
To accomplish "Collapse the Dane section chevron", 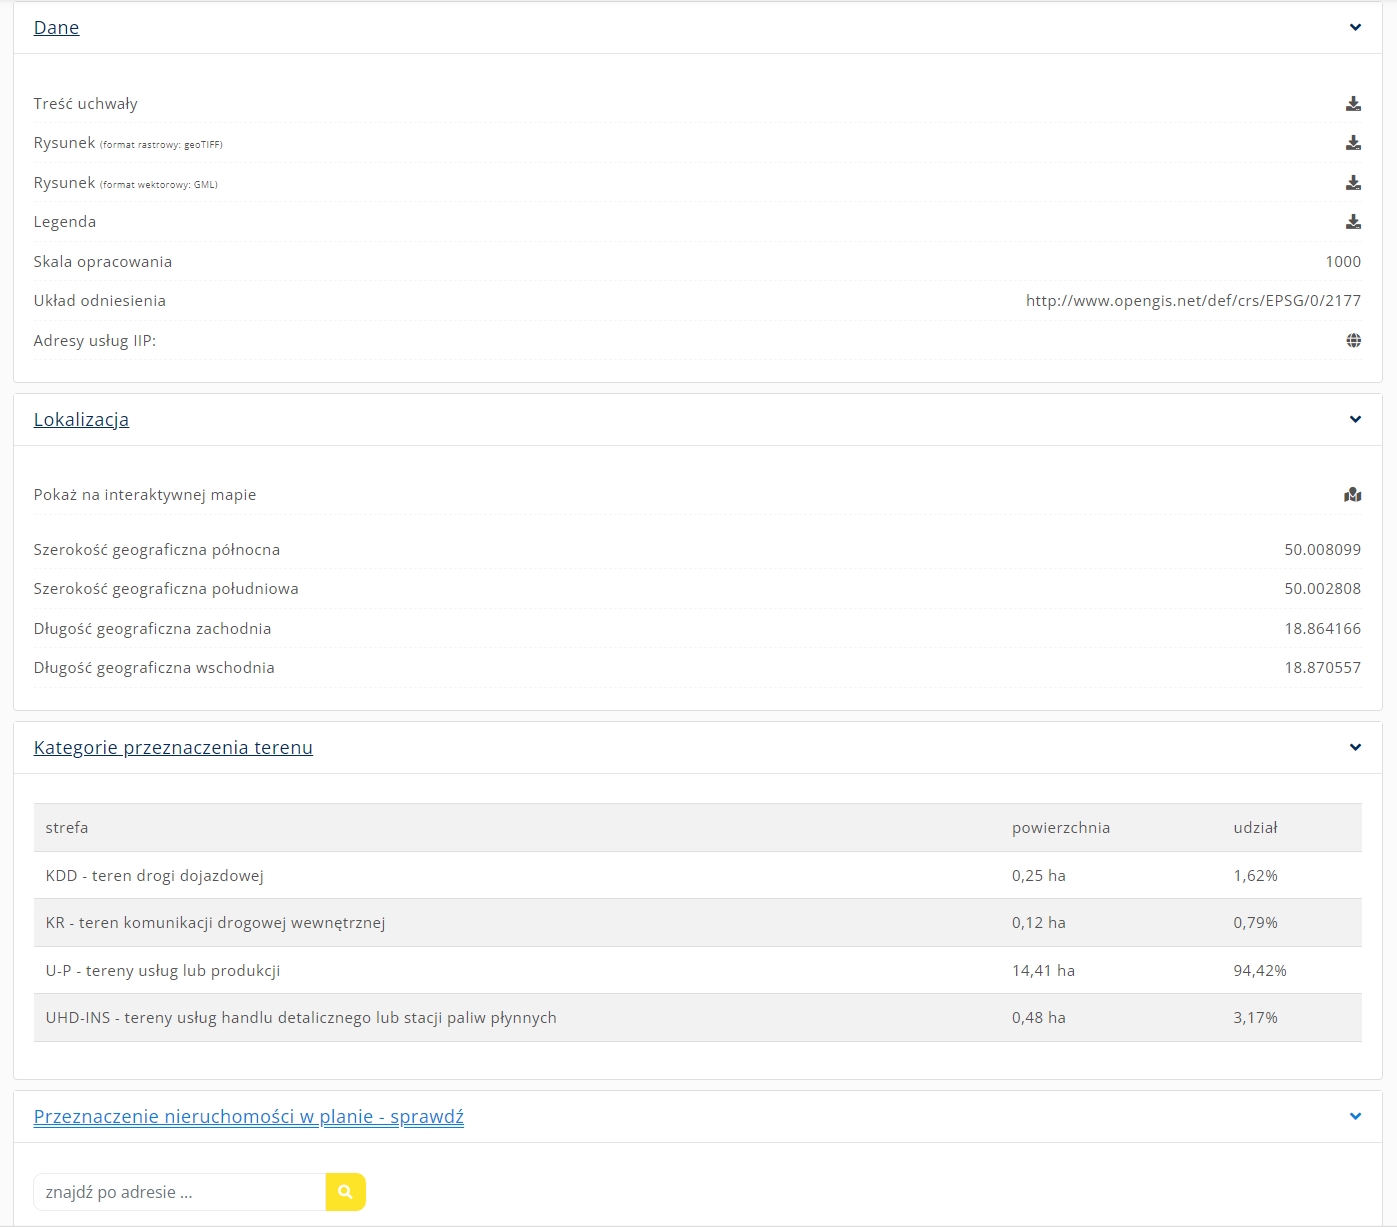I will pos(1355,28).
